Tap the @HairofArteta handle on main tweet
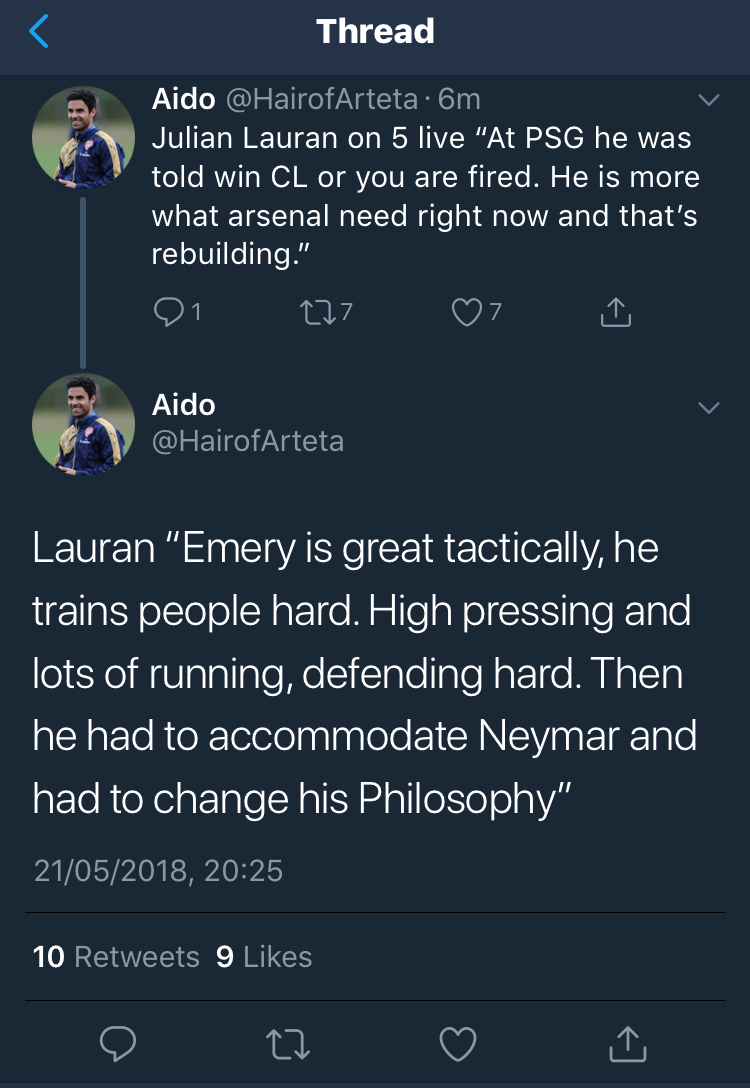This screenshot has height=1088, width=750. [247, 440]
